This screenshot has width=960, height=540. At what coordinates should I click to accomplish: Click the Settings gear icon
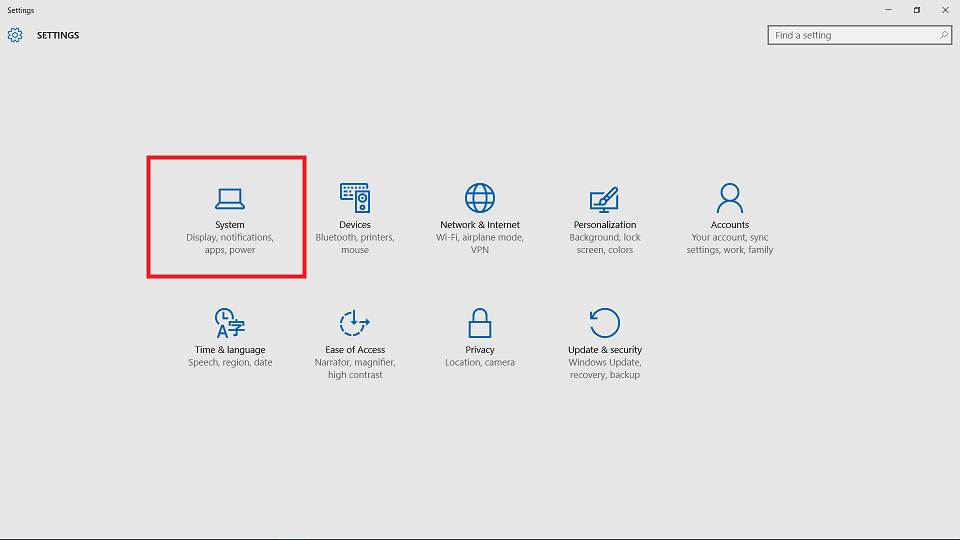click(x=15, y=35)
